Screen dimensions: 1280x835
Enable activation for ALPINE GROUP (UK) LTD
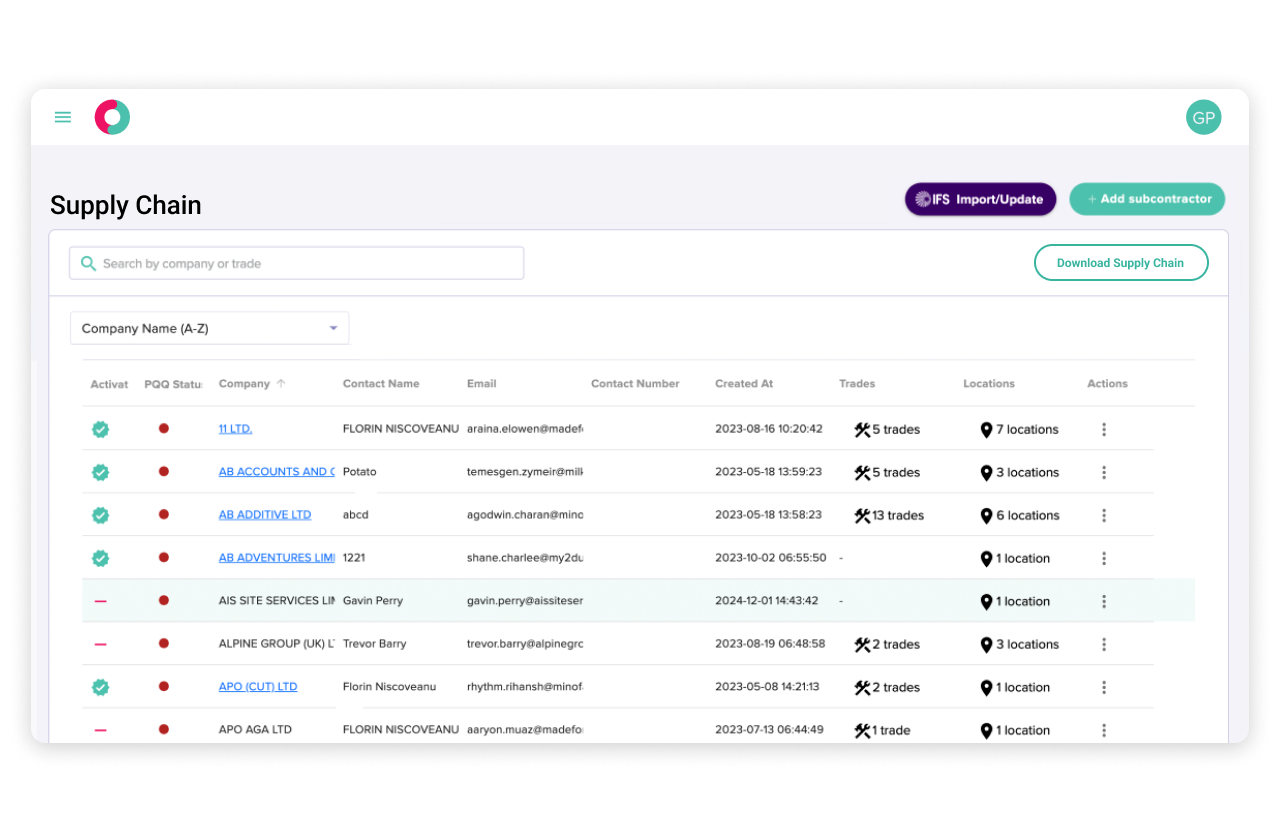coord(100,644)
